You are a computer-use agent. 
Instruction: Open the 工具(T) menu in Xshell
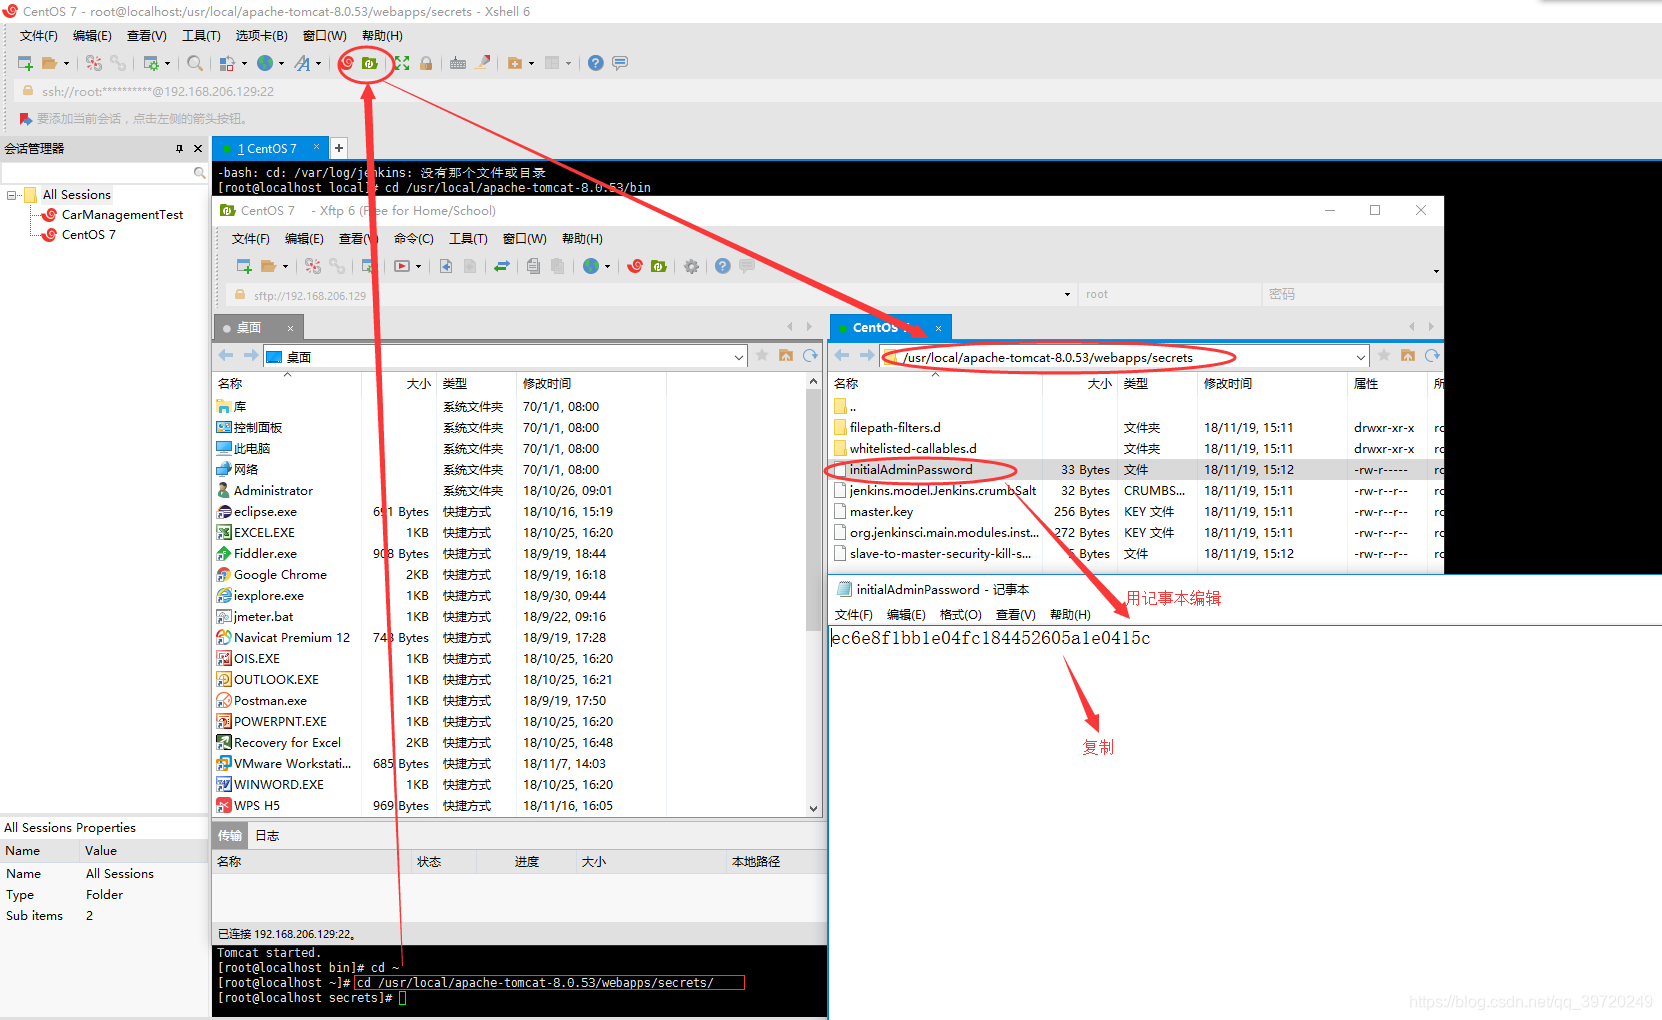(x=200, y=35)
